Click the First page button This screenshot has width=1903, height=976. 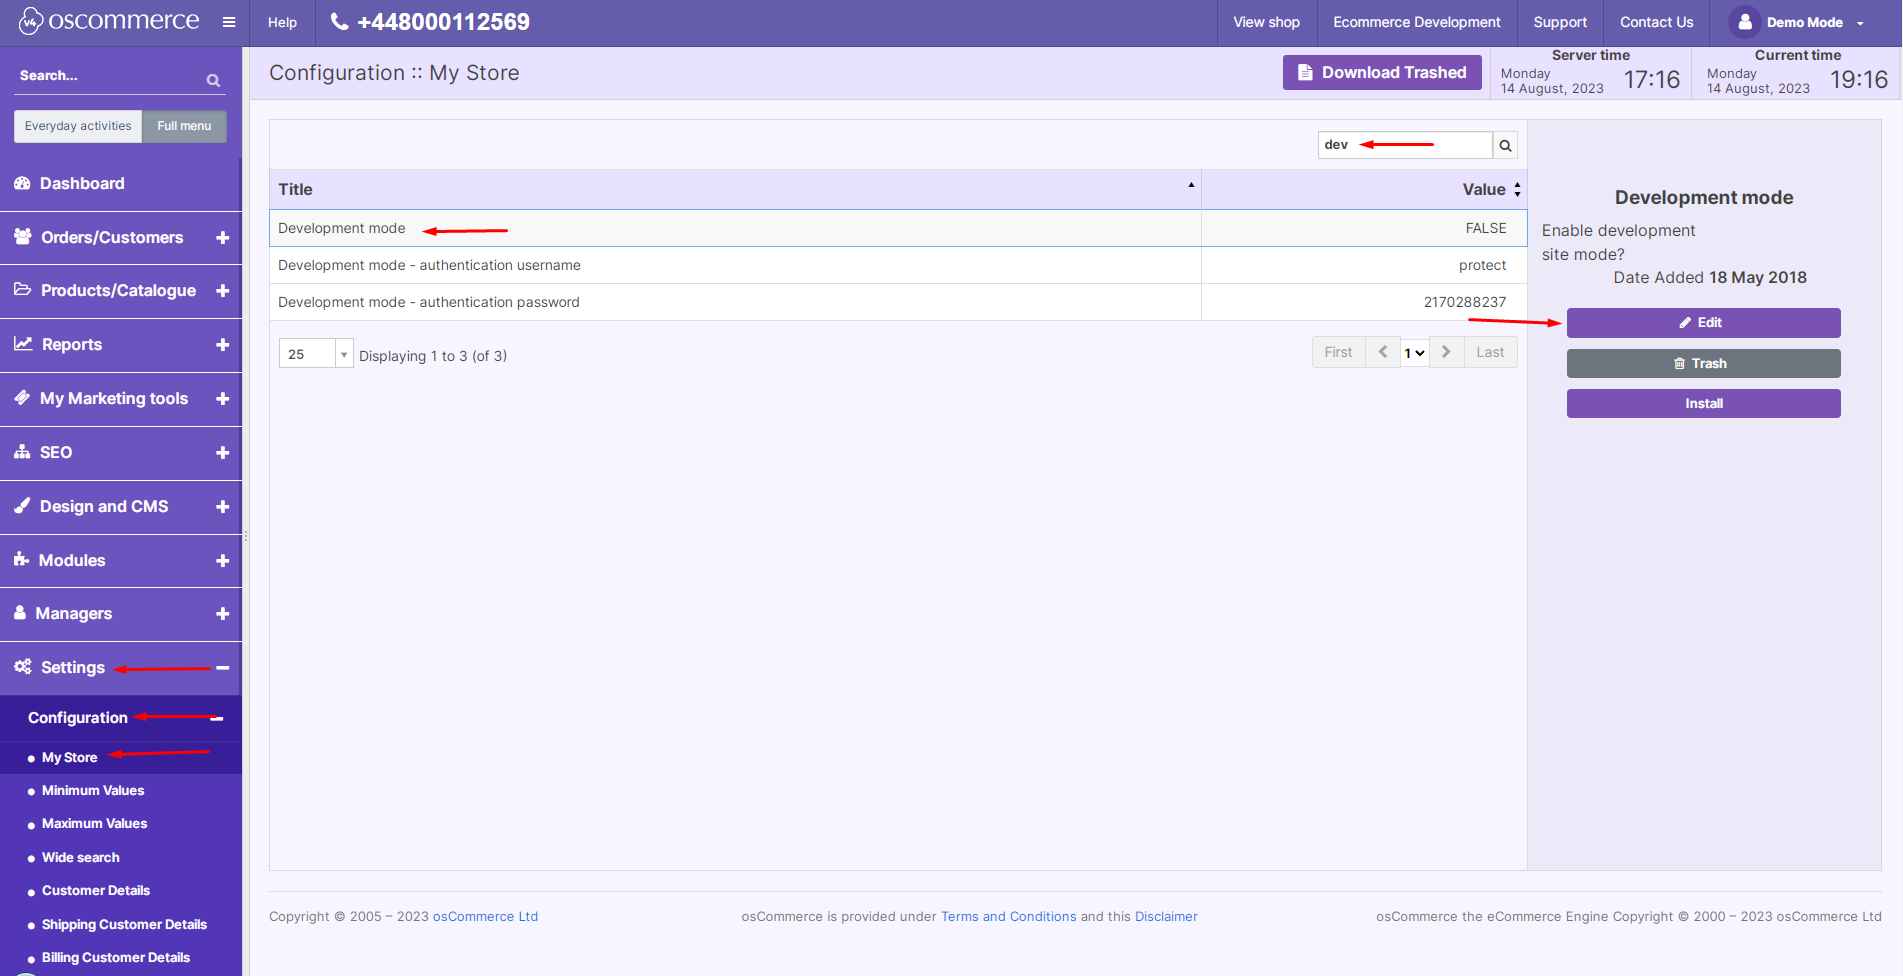1338,352
